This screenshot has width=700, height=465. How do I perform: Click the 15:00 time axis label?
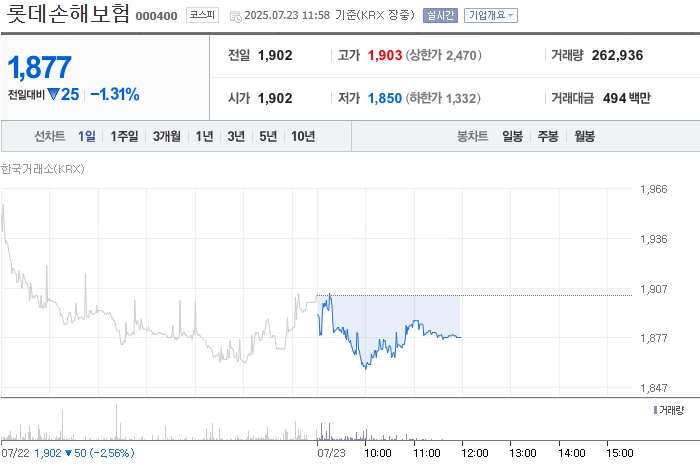pos(620,453)
